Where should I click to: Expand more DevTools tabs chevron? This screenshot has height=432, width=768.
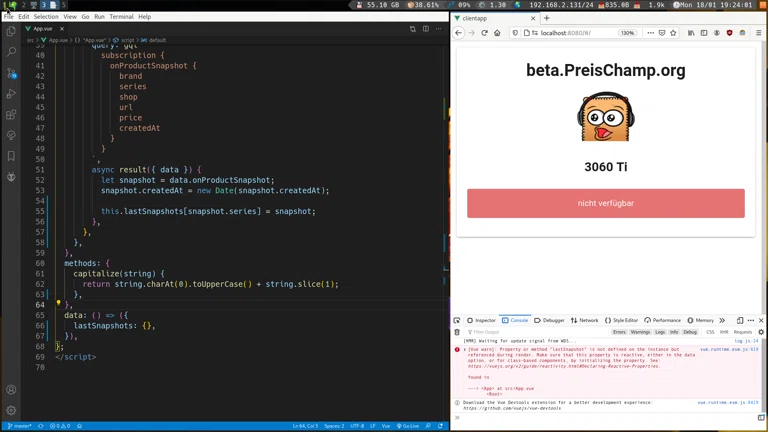[722, 320]
